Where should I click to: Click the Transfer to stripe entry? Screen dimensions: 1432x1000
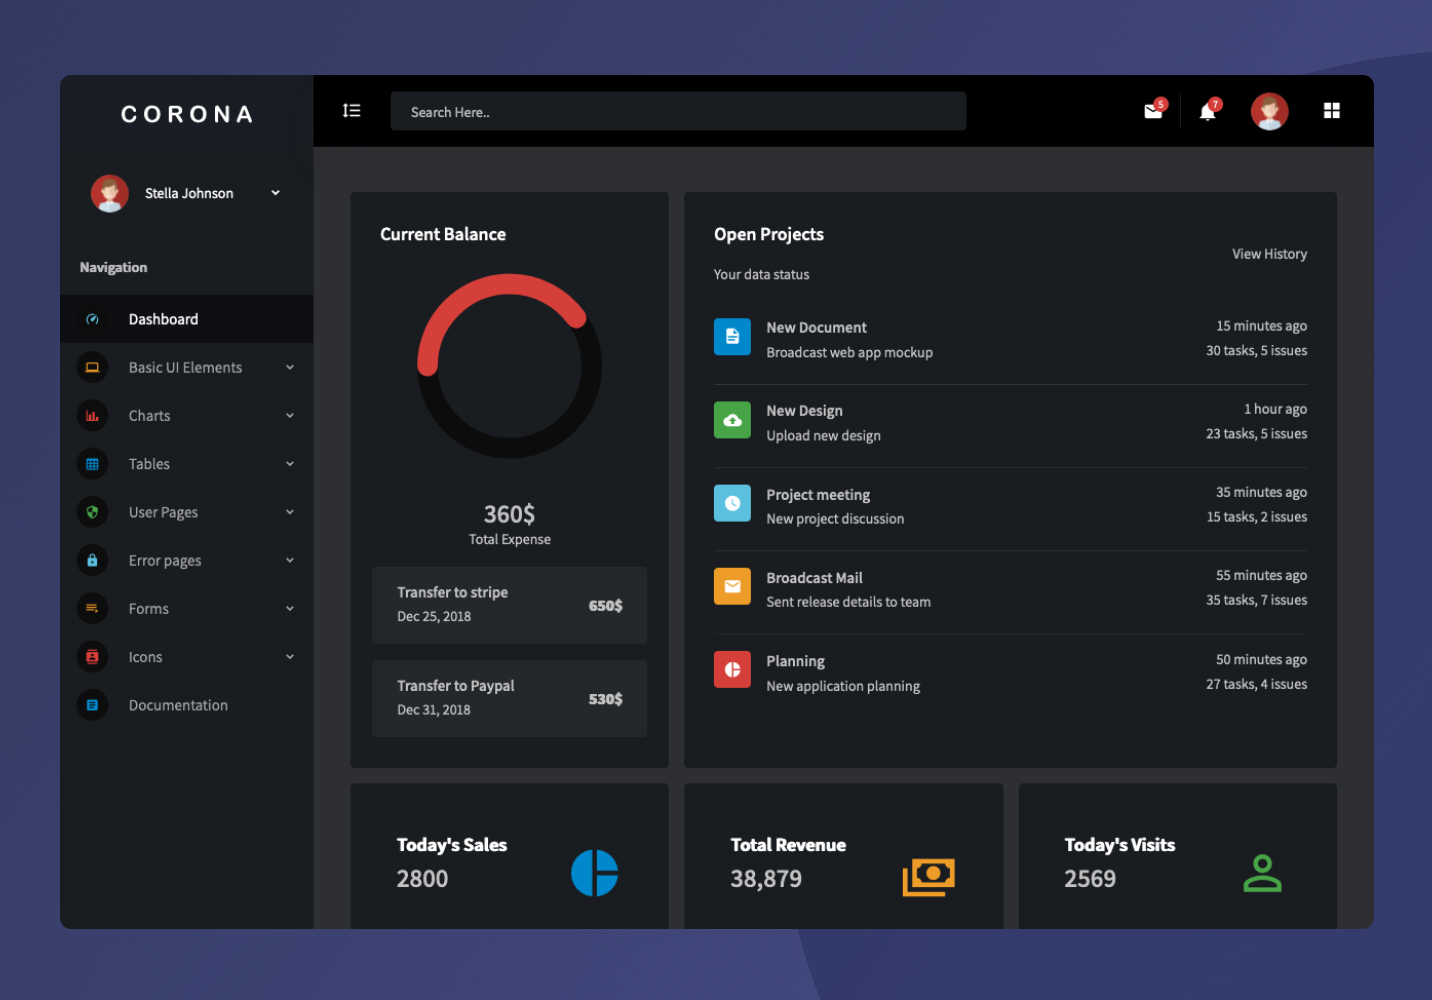pos(509,605)
